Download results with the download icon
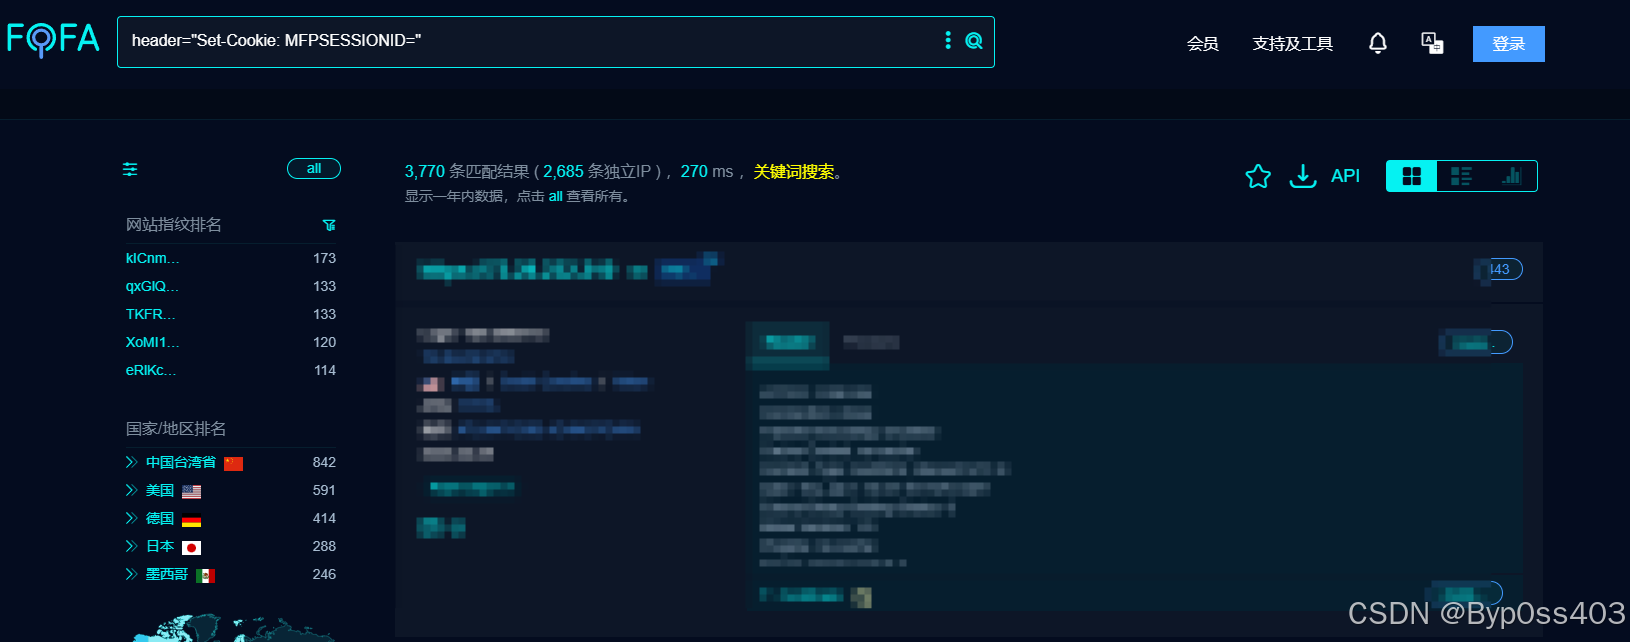 [x=1302, y=176]
